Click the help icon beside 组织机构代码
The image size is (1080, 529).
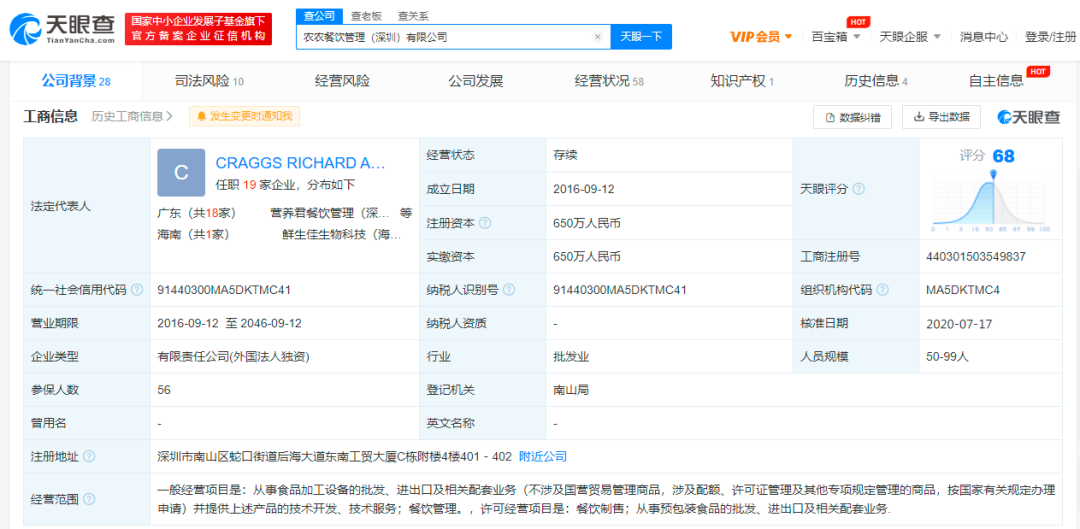[x=882, y=289]
